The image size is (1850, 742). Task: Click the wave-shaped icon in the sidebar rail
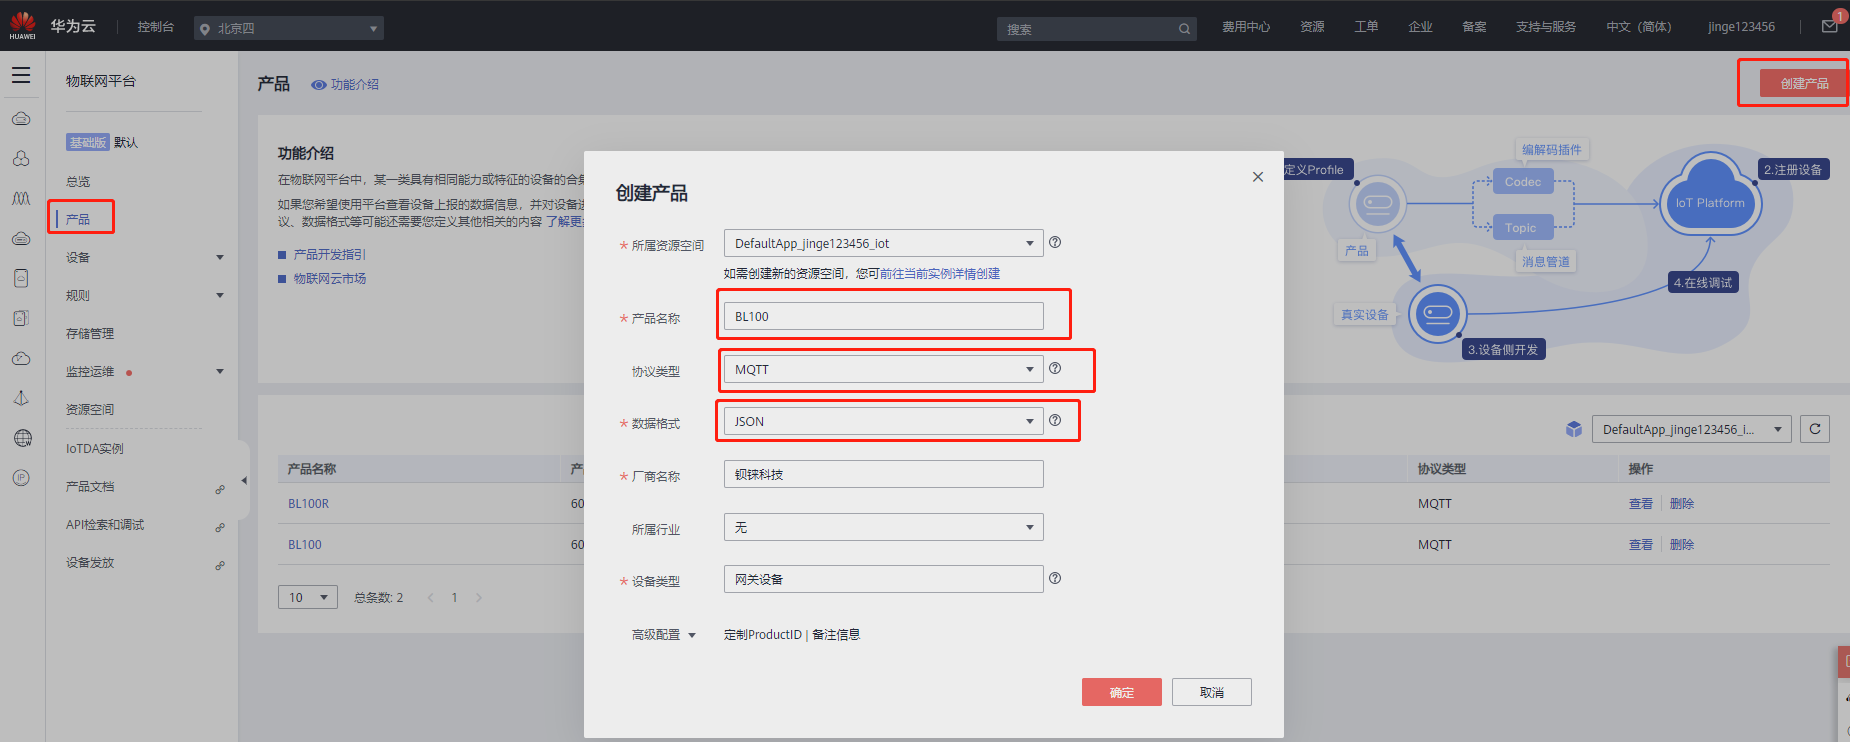click(x=21, y=198)
